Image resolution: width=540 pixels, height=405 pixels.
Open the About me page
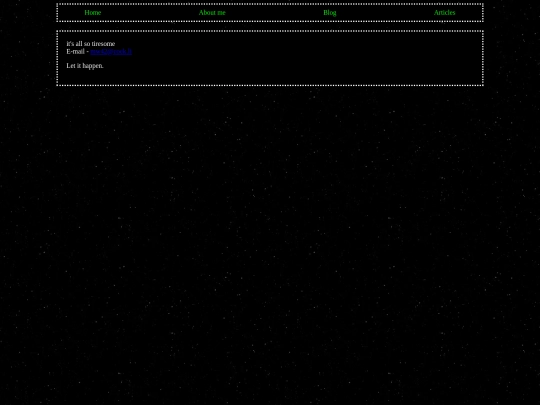212,13
